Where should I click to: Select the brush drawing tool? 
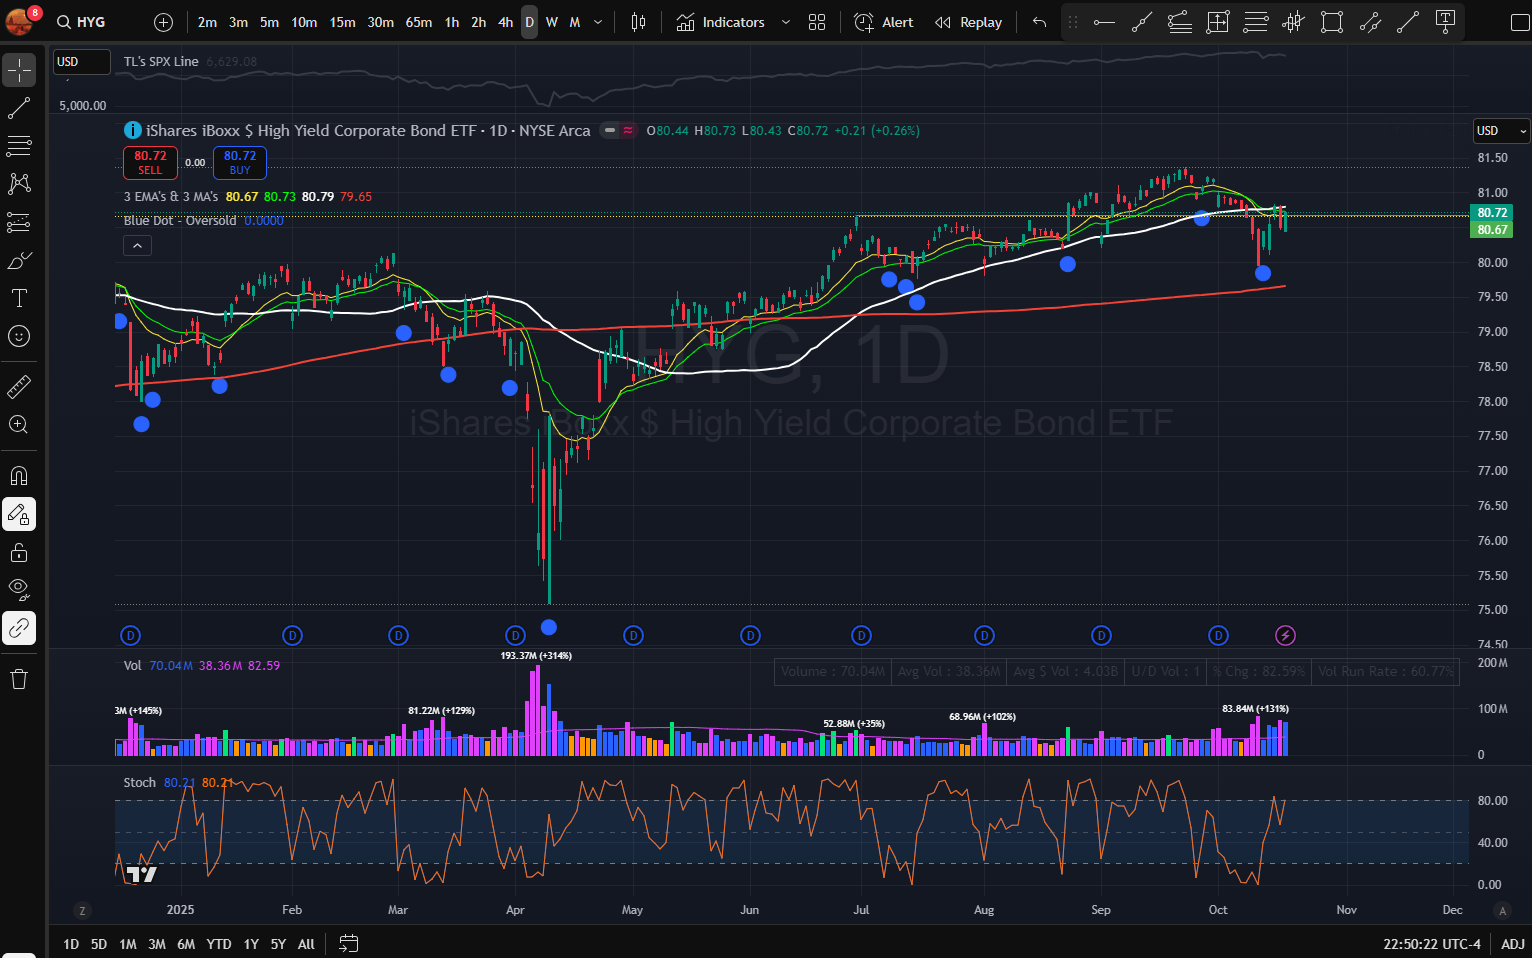click(x=19, y=260)
